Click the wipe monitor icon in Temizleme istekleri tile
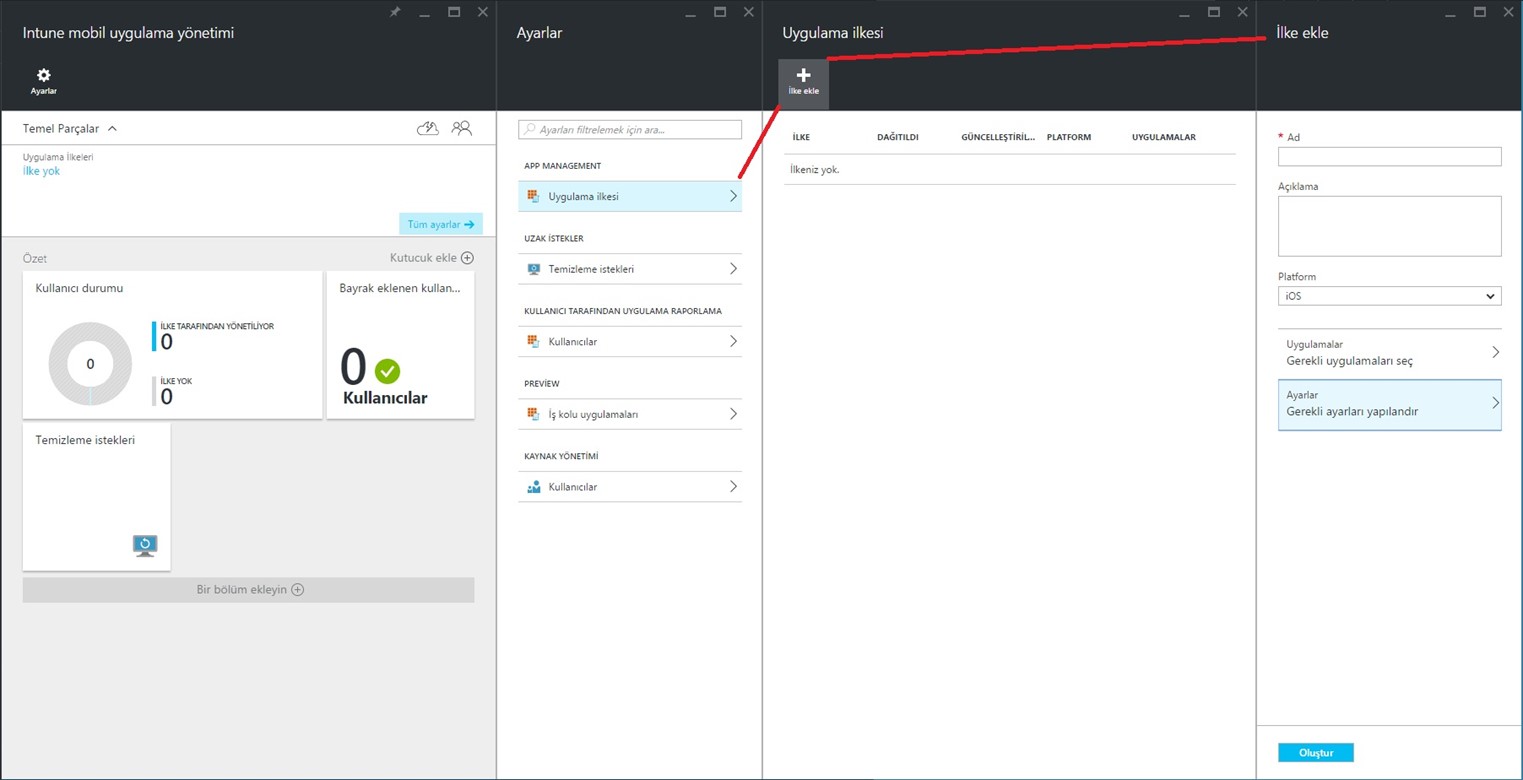Screen dimensions: 1523x780 point(145,546)
